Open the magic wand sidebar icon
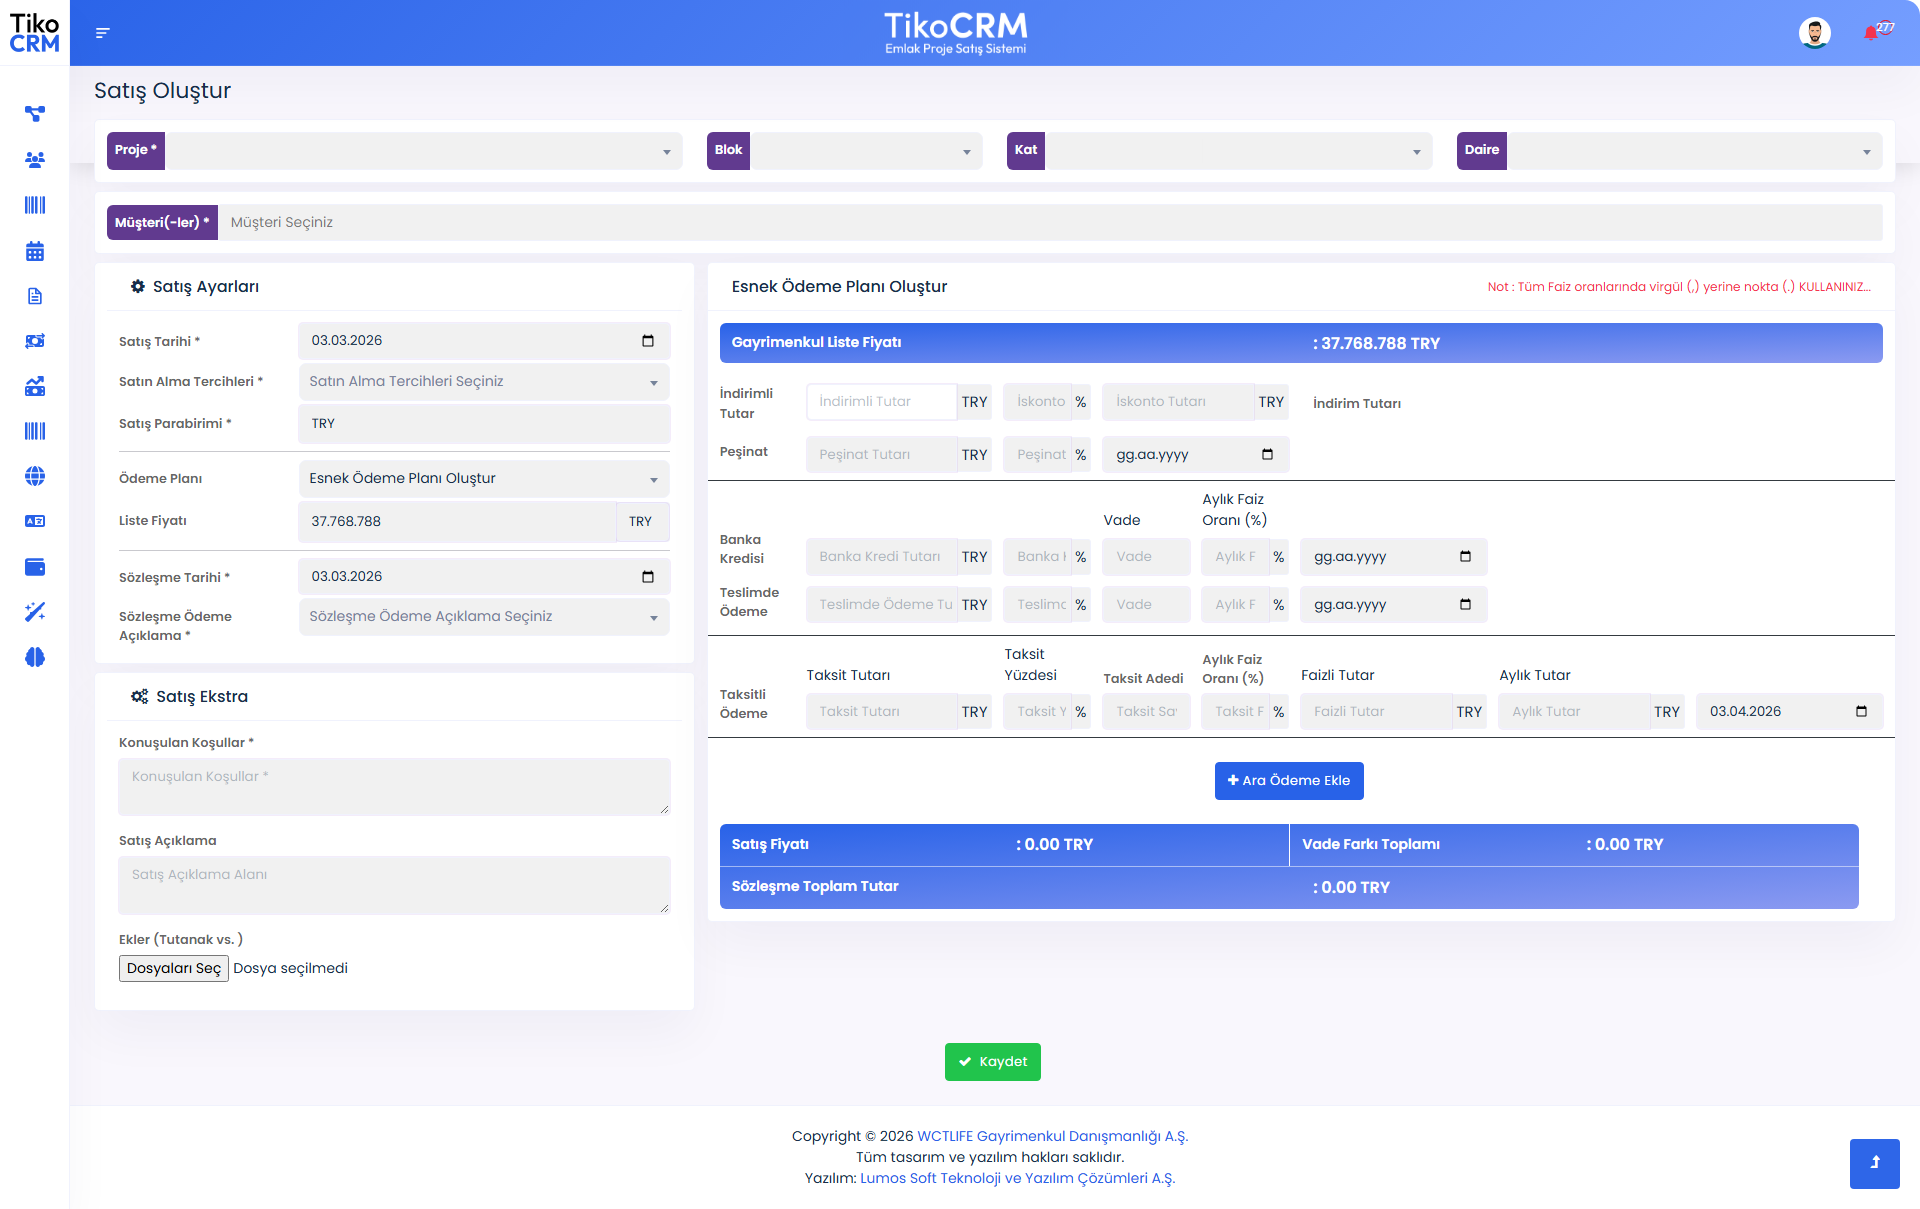 point(35,612)
